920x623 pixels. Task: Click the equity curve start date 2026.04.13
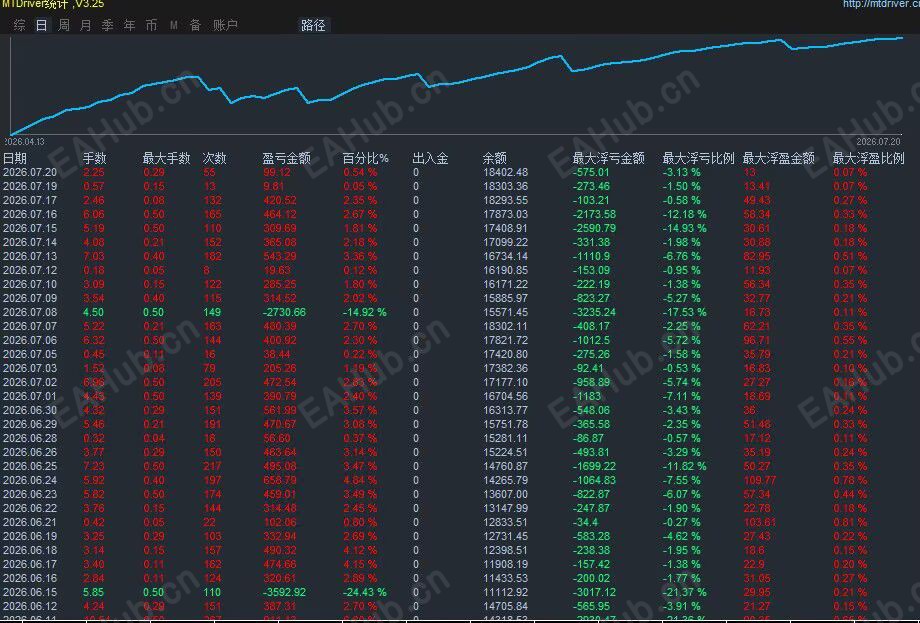tap(25, 141)
